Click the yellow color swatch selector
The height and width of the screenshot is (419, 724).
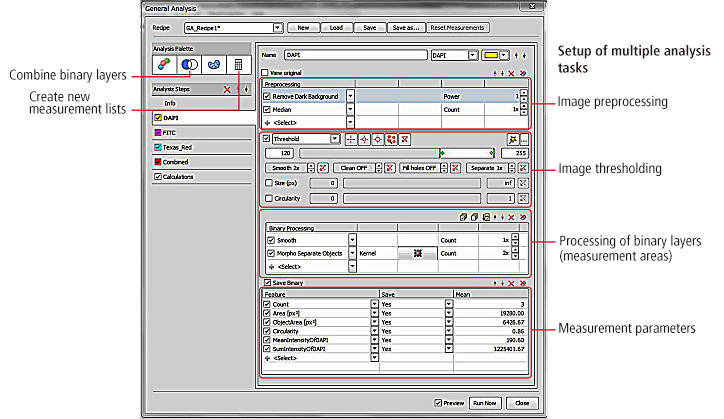(490, 56)
